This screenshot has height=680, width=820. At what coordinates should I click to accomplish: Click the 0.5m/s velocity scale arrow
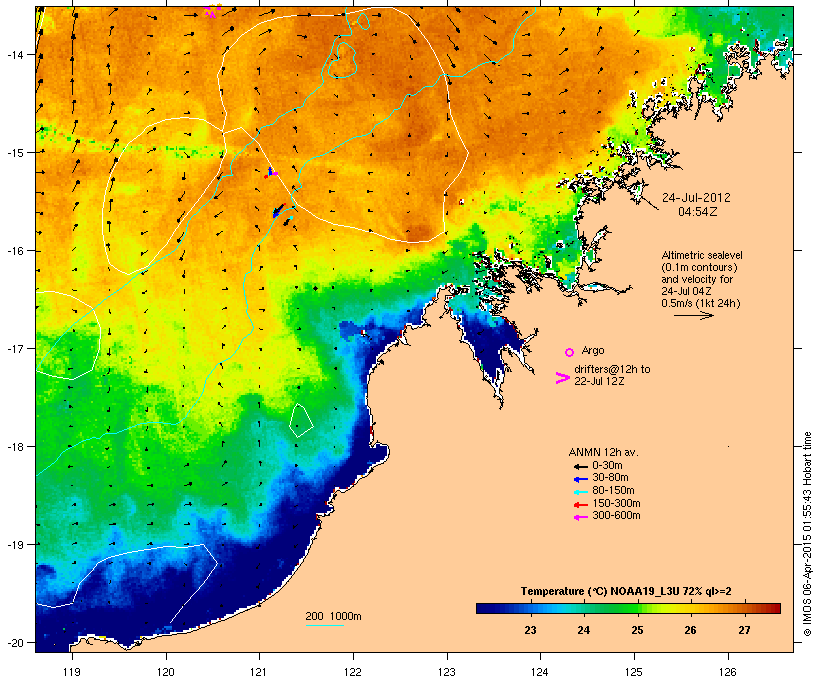pos(694,315)
